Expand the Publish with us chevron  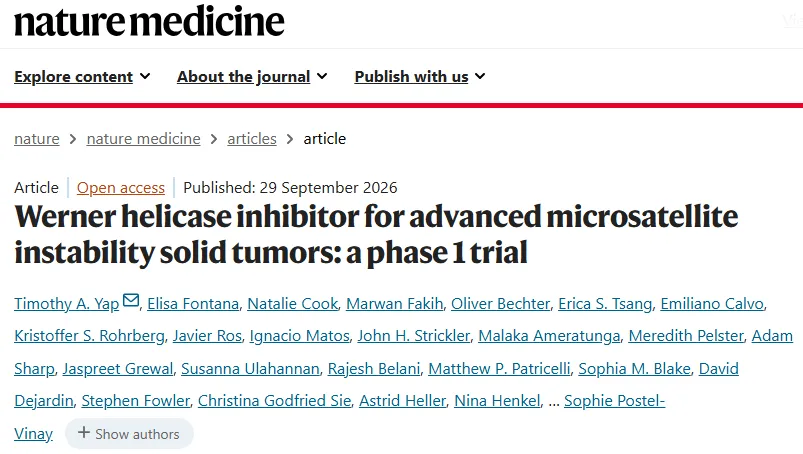point(480,76)
